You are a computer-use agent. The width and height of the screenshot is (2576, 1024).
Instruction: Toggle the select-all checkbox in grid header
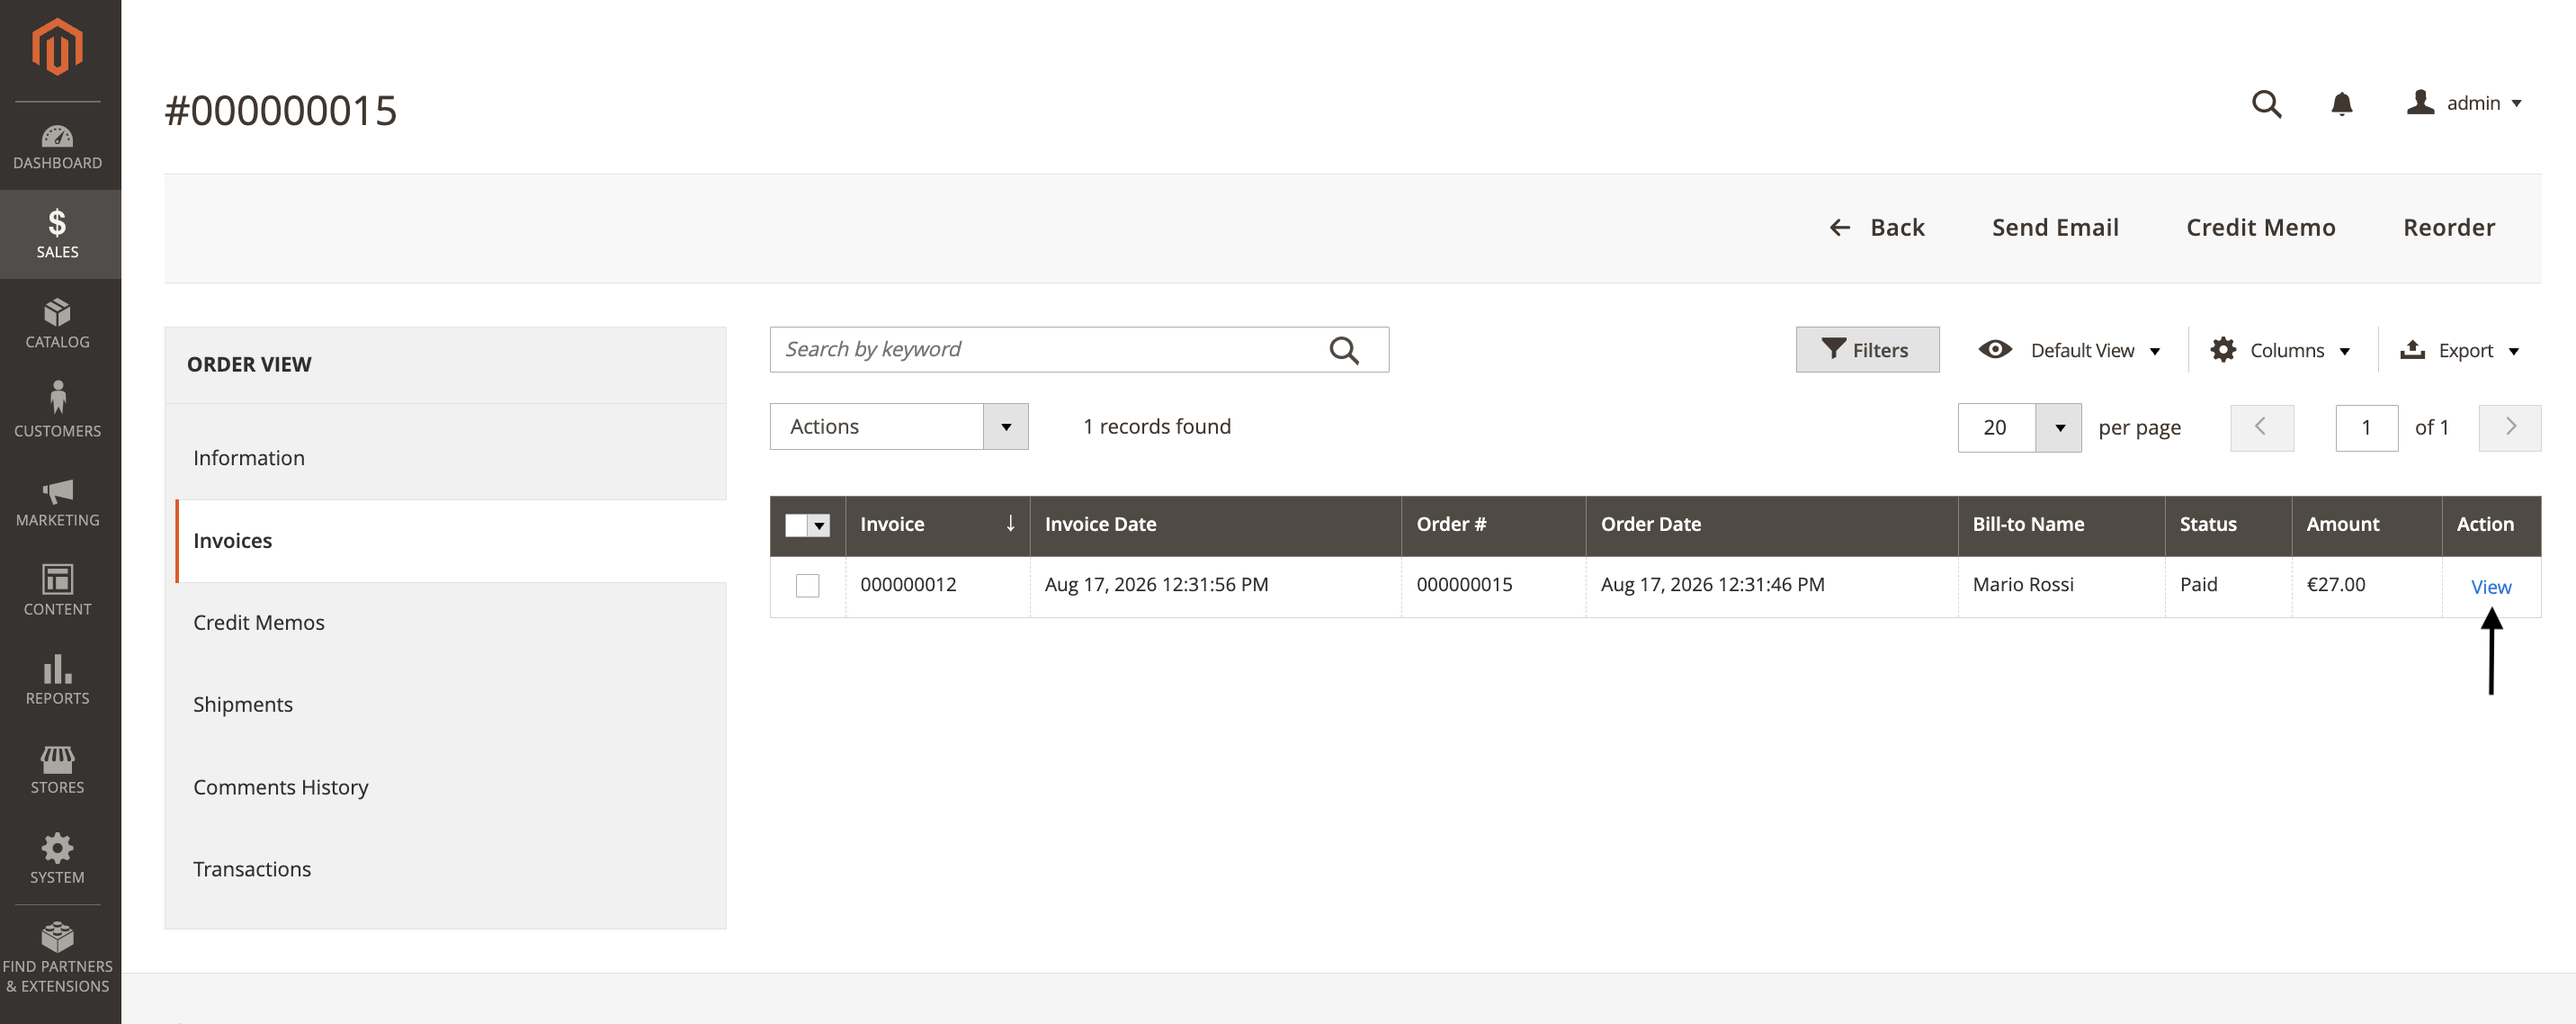pyautogui.click(x=796, y=525)
